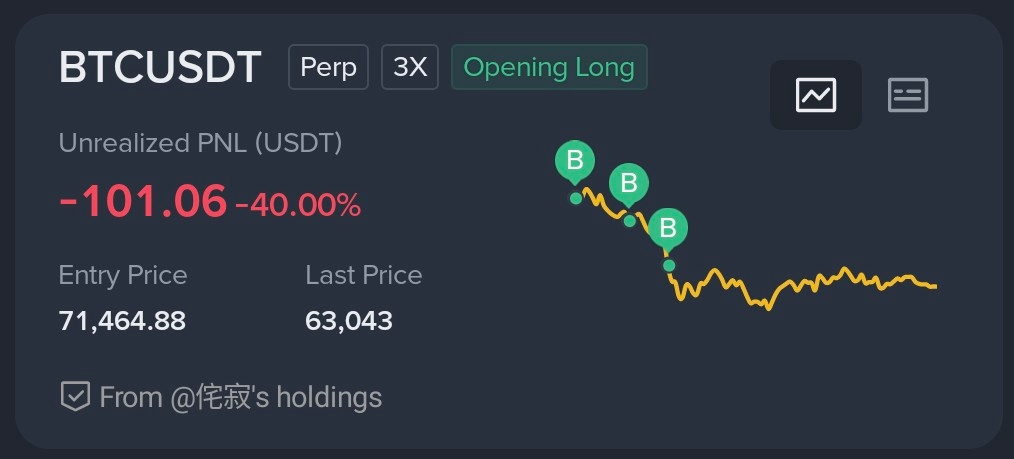Click the green dot below third buy marker
This screenshot has width=1014, height=459.
point(669,265)
